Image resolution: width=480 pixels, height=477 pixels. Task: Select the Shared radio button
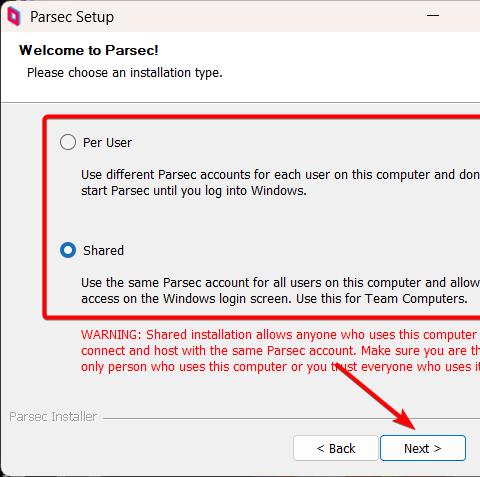[68, 250]
